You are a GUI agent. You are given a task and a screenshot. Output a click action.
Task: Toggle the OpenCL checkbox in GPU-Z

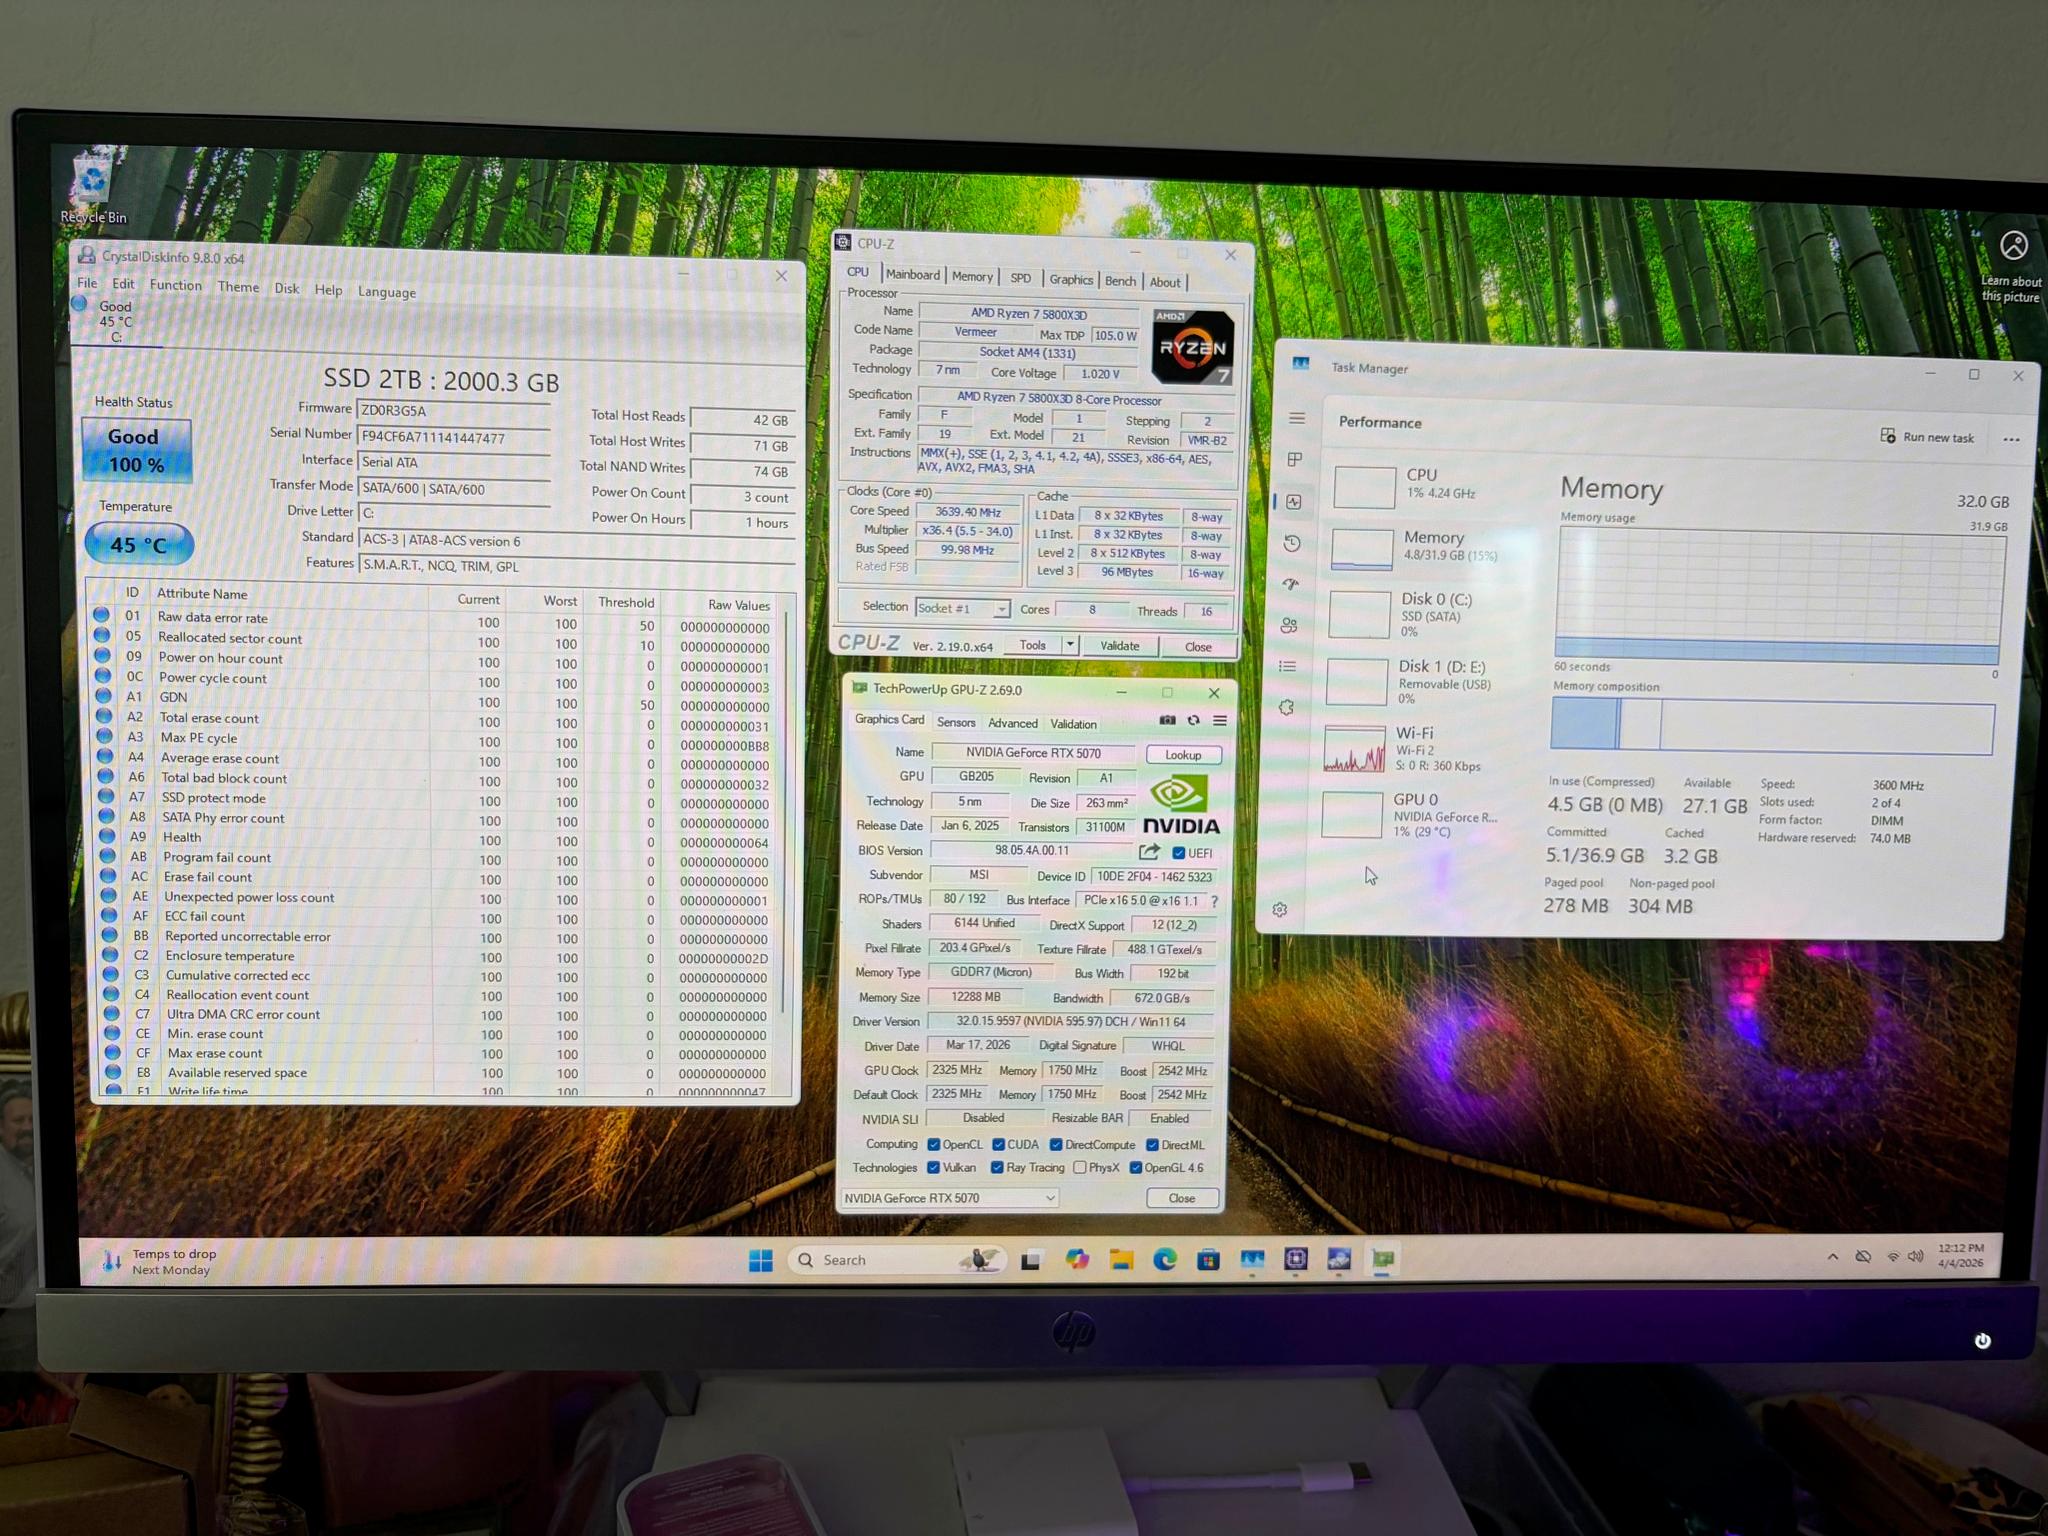point(933,1145)
